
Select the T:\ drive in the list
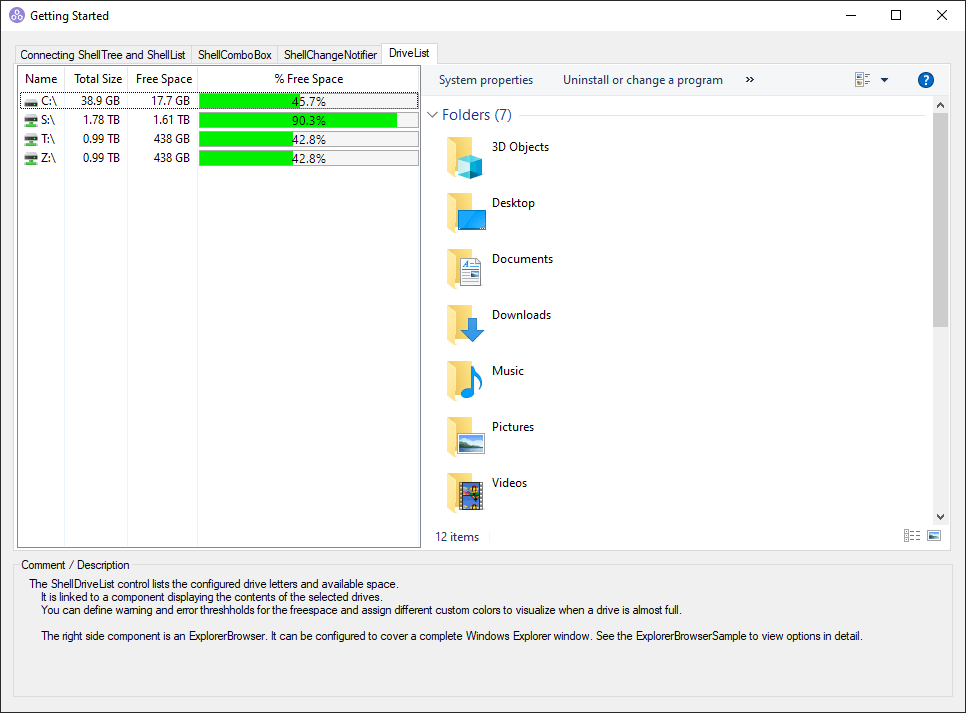coord(47,139)
